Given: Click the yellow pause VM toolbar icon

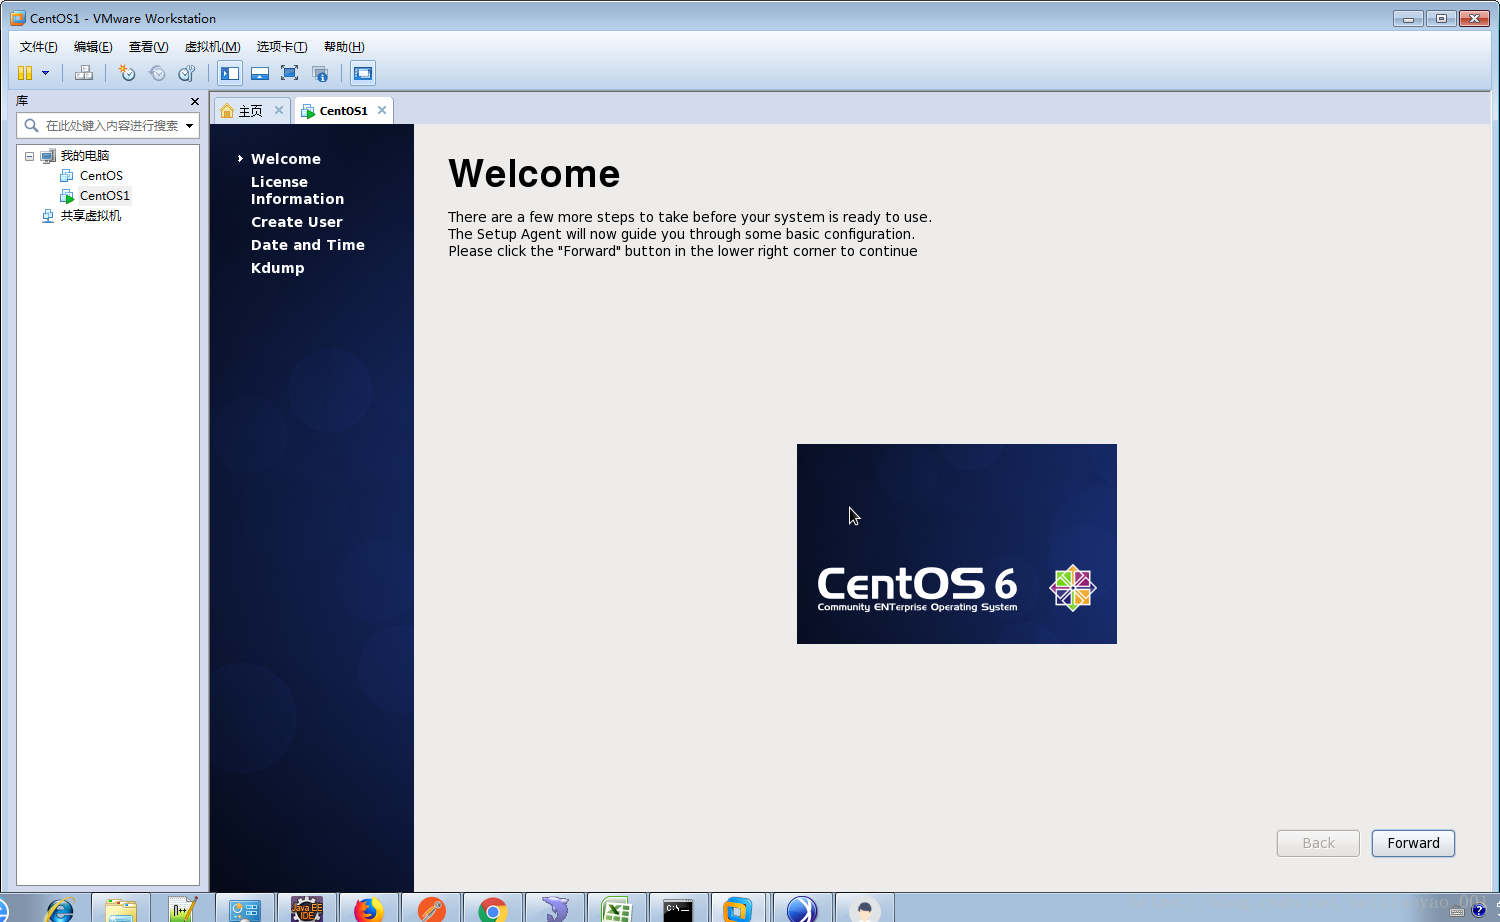Looking at the screenshot, I should click(x=25, y=73).
